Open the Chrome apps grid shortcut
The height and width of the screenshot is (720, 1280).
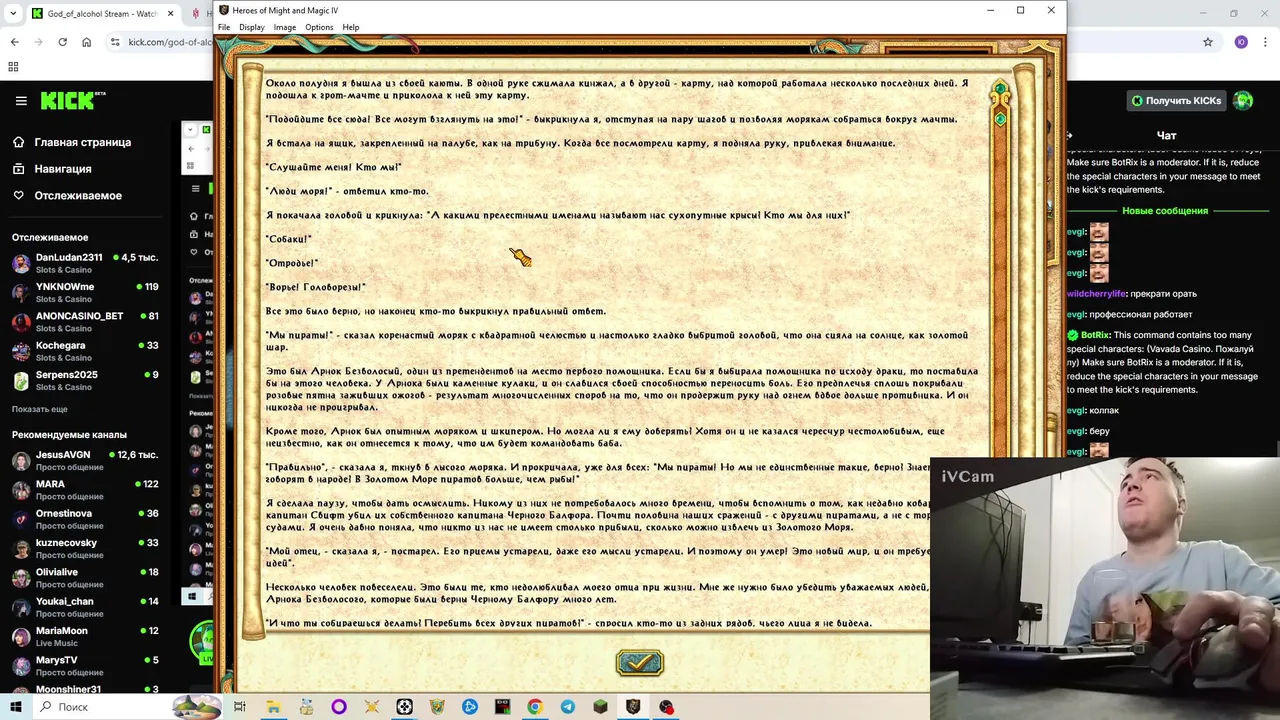pyautogui.click(x=13, y=67)
